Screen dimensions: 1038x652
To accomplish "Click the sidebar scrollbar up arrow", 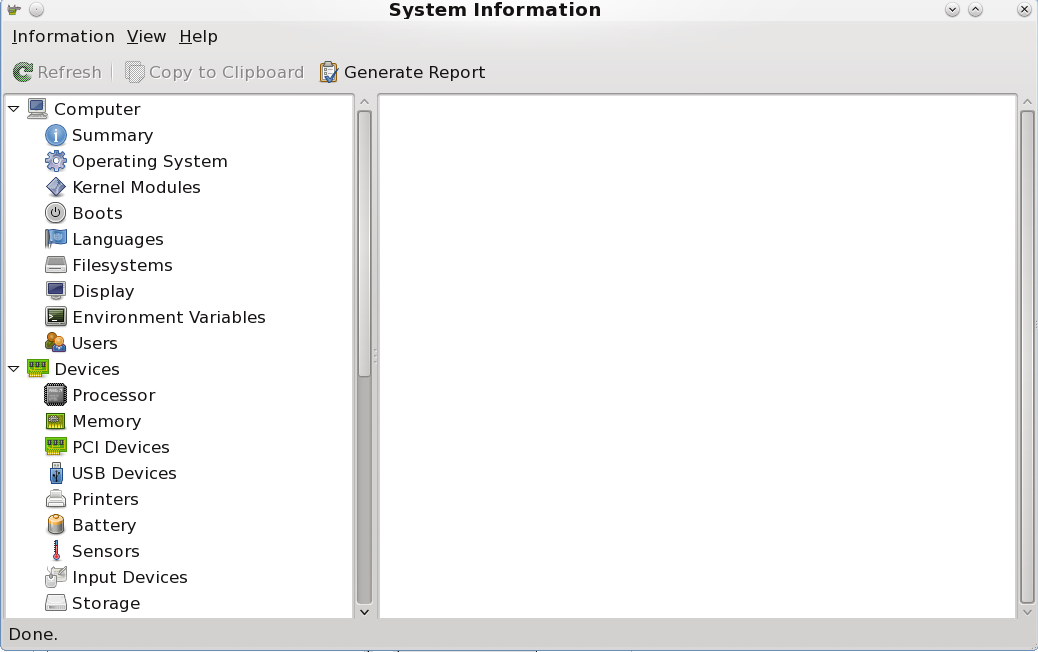I will point(364,102).
